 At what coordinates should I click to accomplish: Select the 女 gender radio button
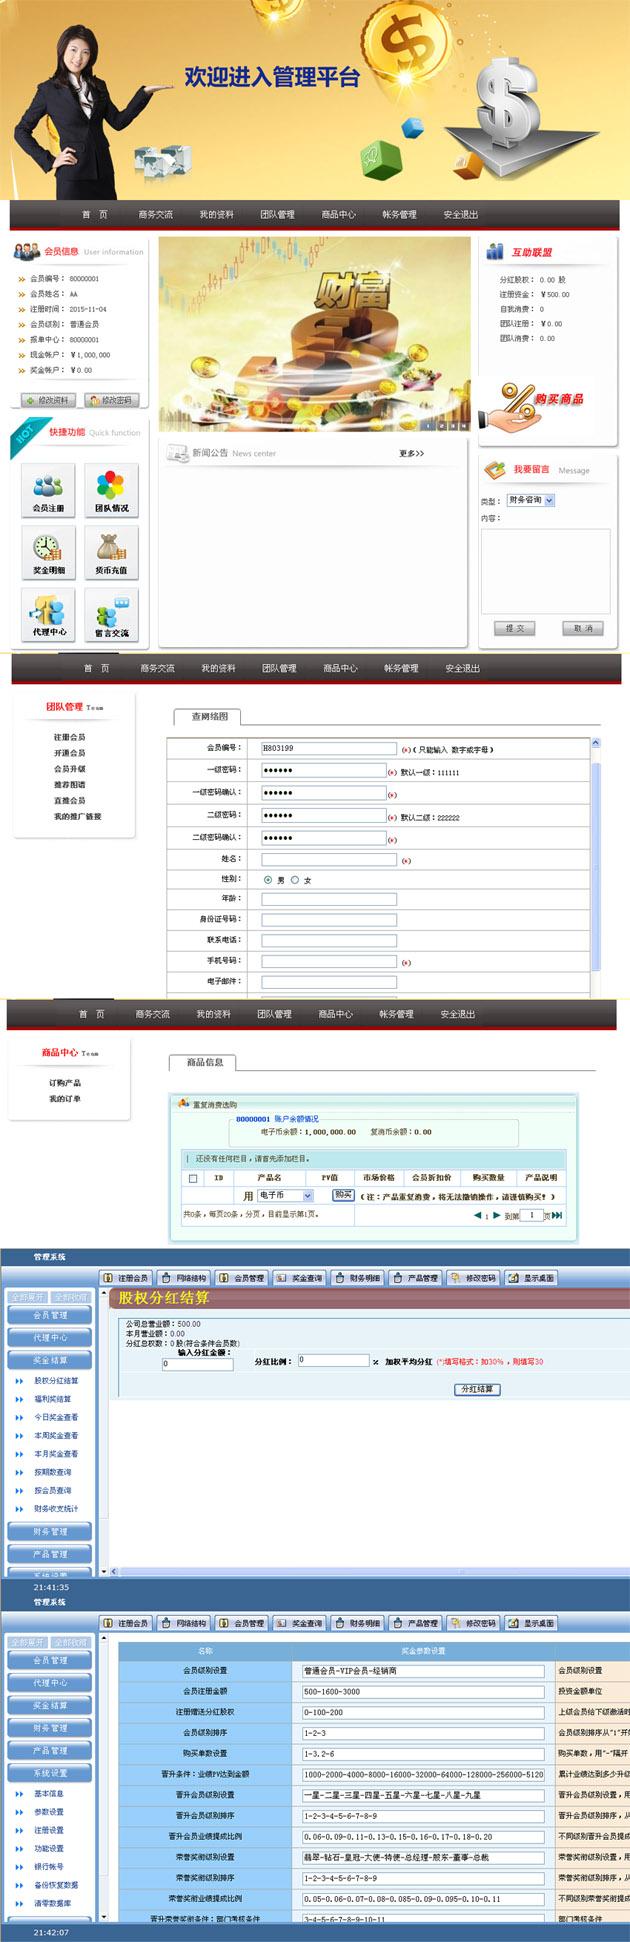tap(295, 880)
